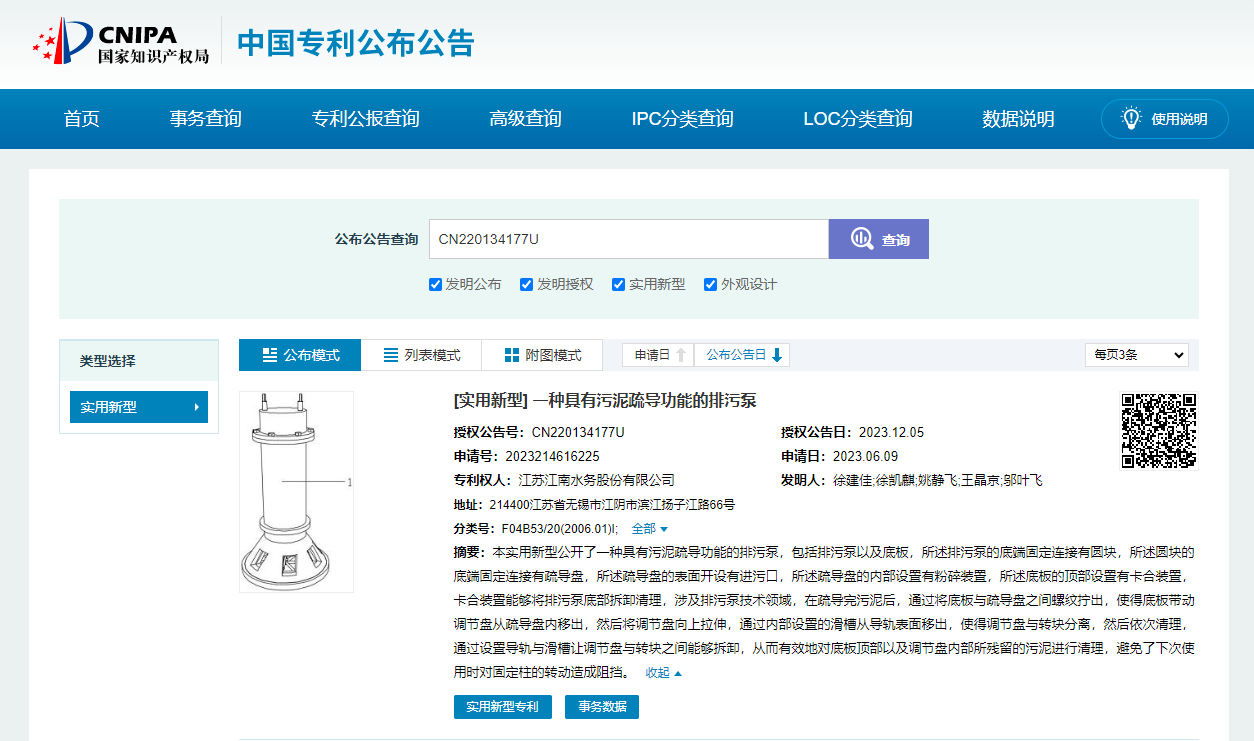
Task: Open 专利公报查询 menu item
Action: tap(366, 119)
